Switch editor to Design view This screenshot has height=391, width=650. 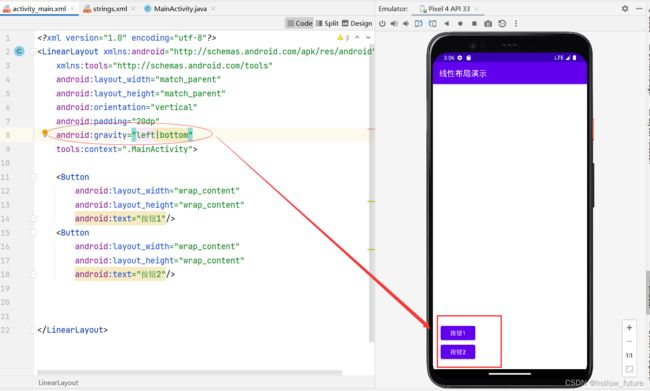pyautogui.click(x=357, y=24)
